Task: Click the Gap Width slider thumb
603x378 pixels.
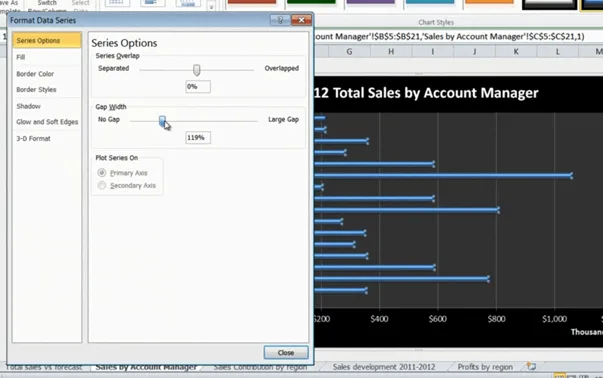Action: [162, 121]
